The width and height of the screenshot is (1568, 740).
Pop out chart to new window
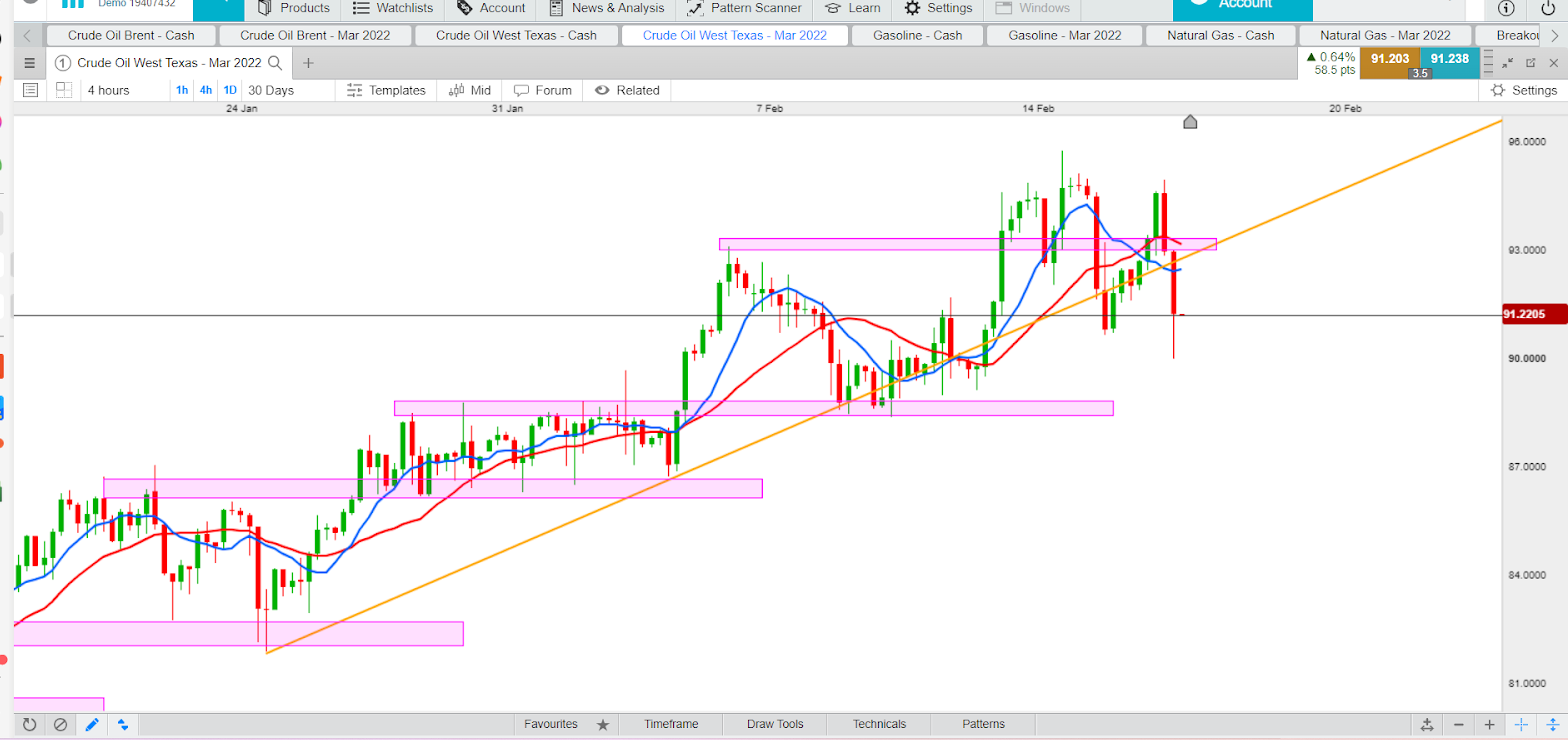click(1530, 63)
